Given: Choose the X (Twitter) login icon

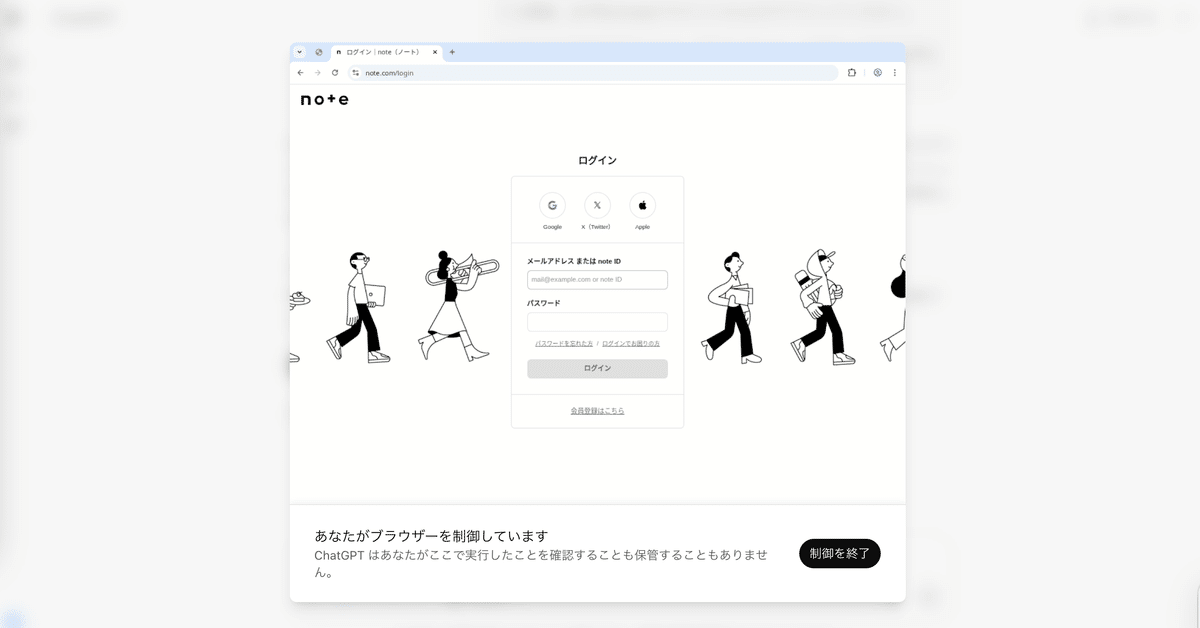Looking at the screenshot, I should click(597, 205).
